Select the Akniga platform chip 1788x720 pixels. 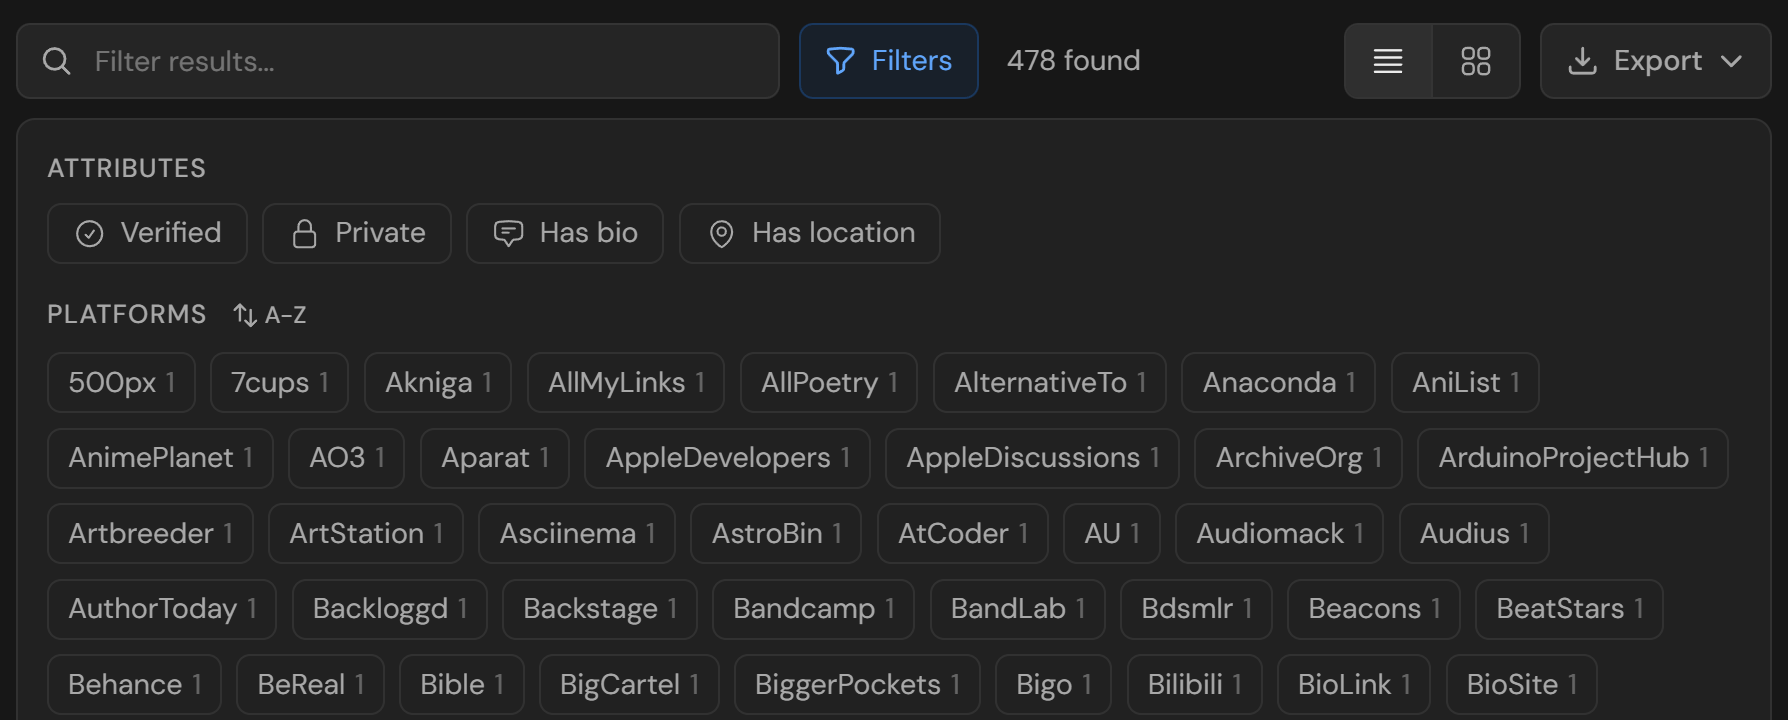(438, 382)
